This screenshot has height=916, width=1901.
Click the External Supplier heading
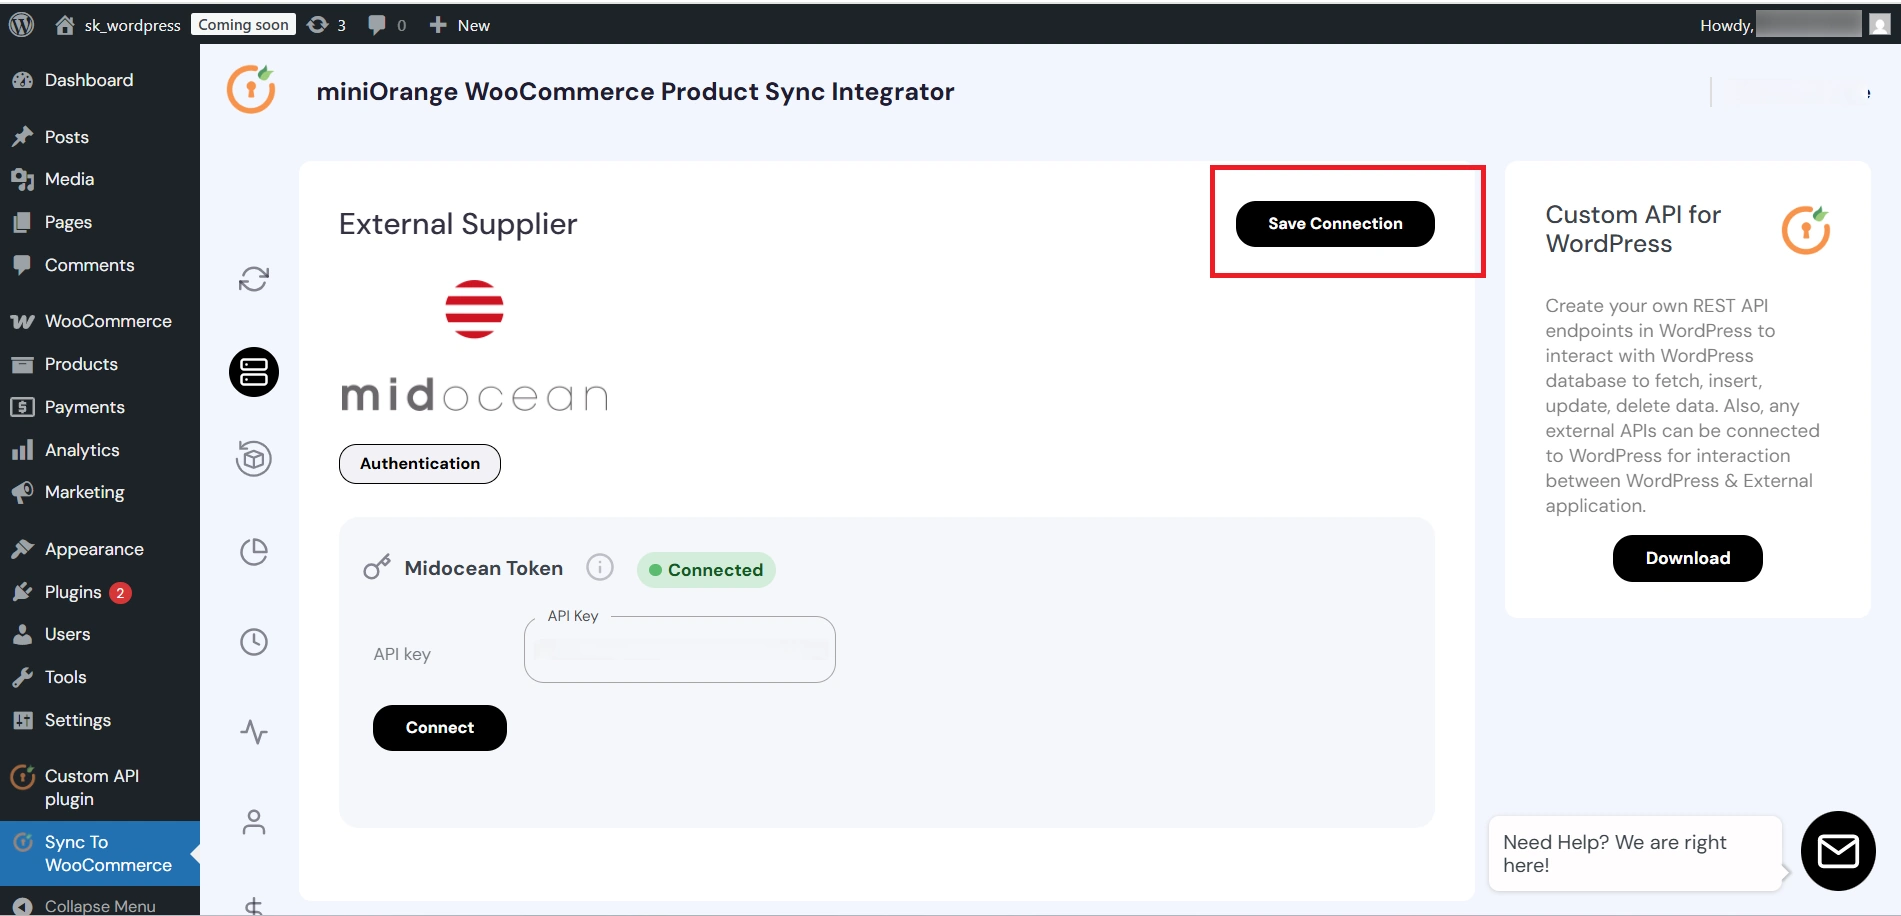458,224
